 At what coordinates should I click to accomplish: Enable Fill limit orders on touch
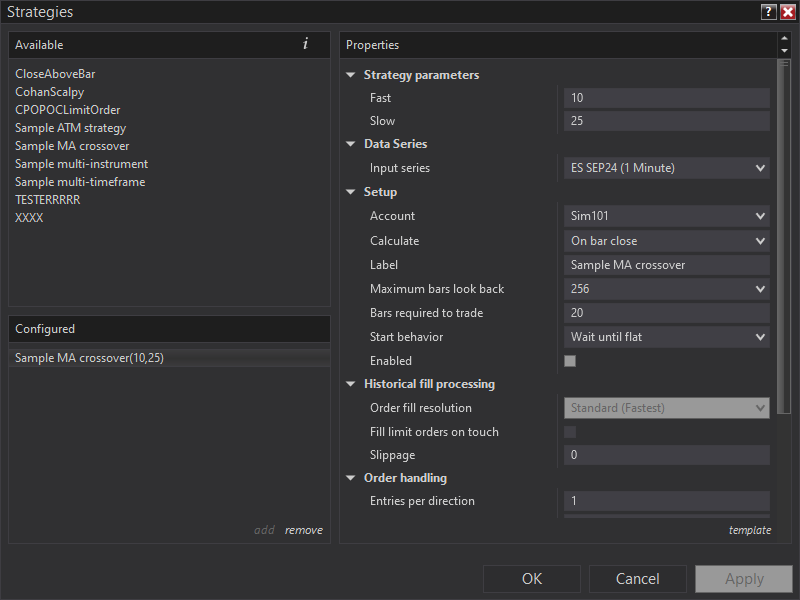(x=570, y=432)
